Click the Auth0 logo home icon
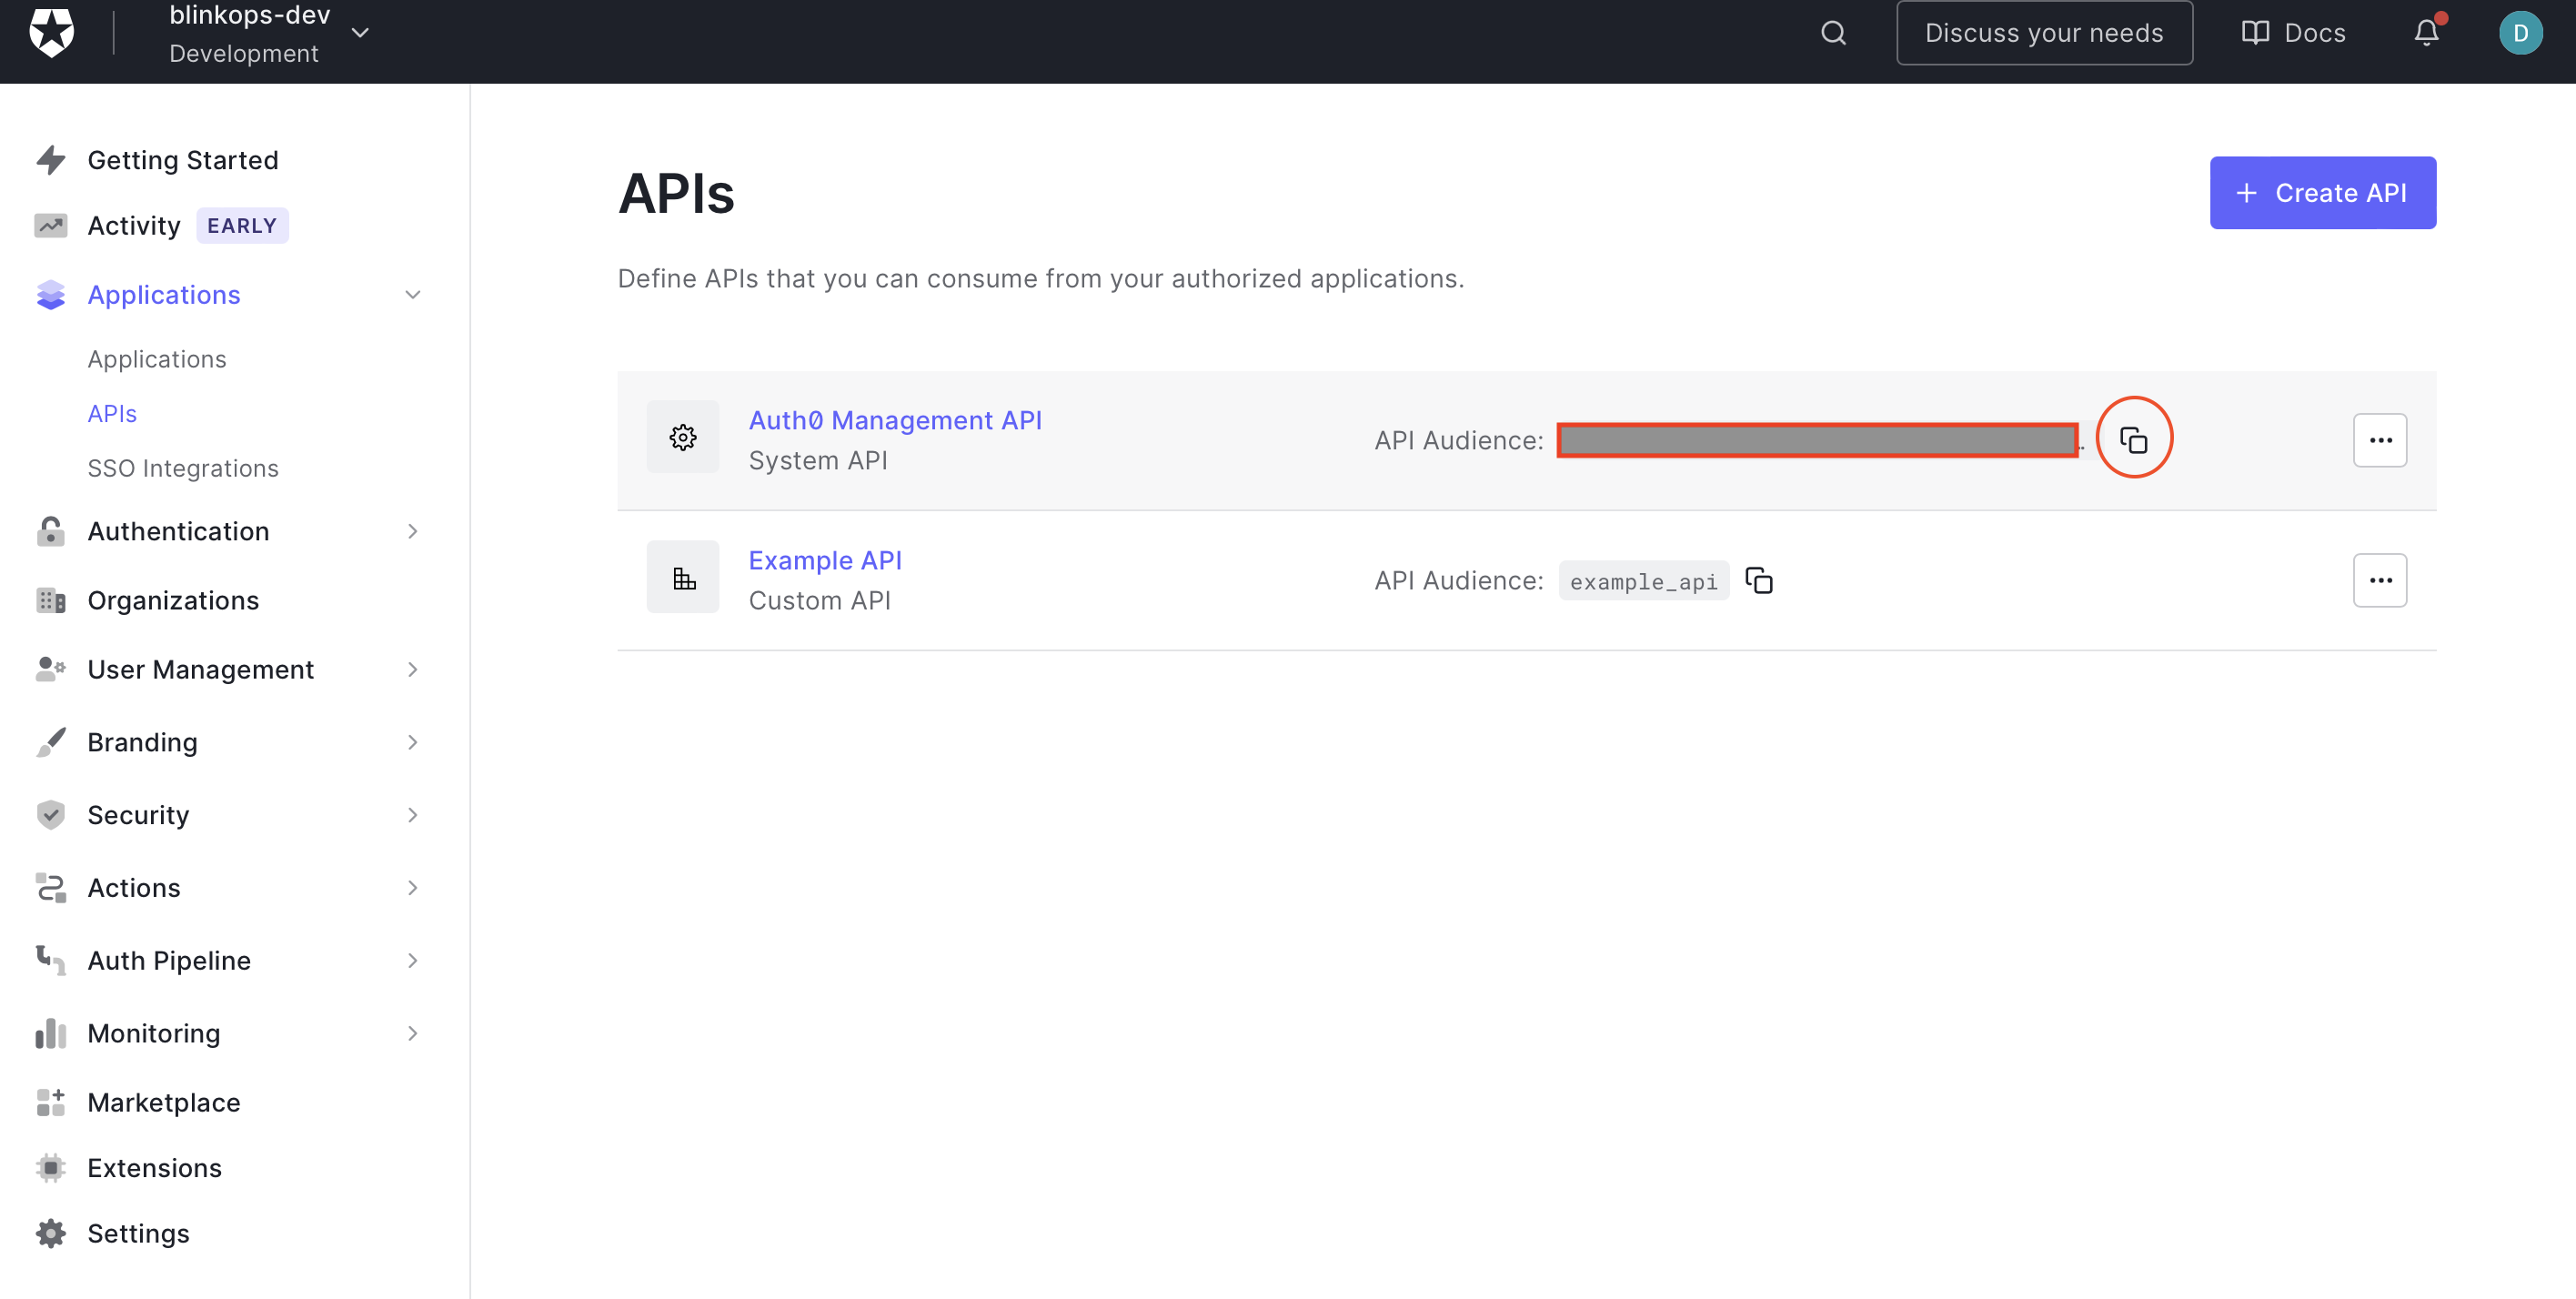This screenshot has height=1299, width=2576. (51, 33)
